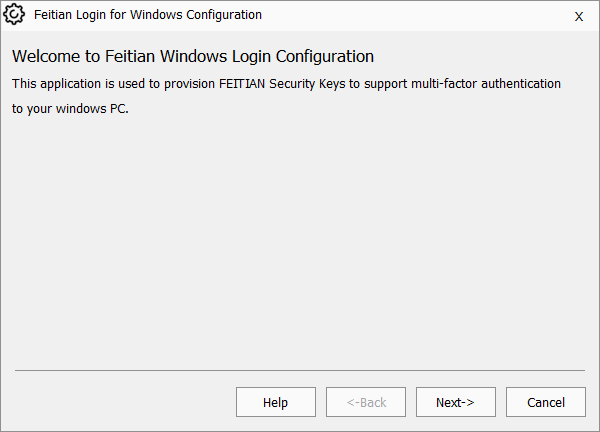Viewport: 600px width, 432px height.
Task: Click the gear icon in the title bar
Action: click(14, 15)
